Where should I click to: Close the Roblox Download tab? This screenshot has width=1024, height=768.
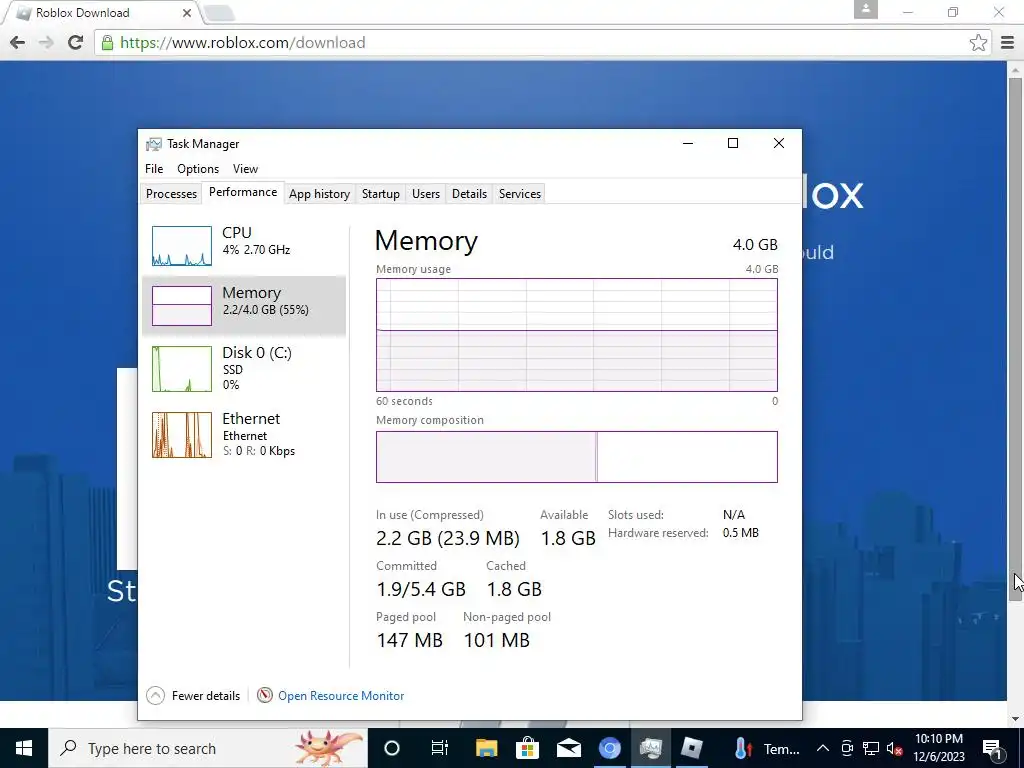click(x=187, y=12)
